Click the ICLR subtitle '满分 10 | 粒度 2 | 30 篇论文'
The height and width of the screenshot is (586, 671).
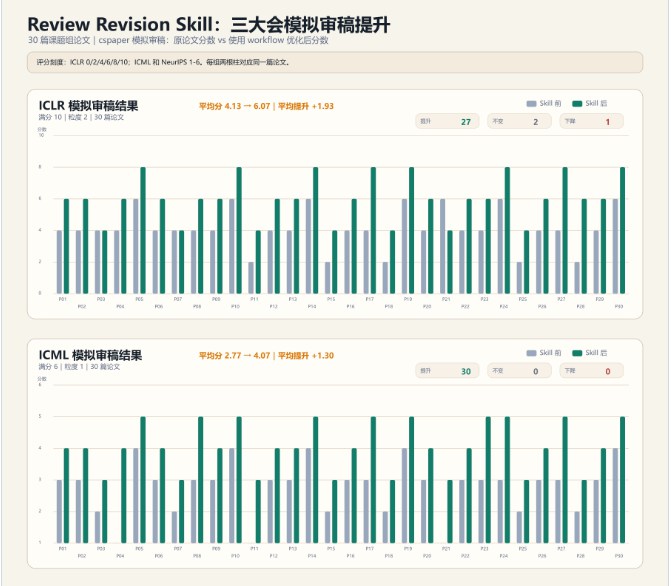[x=81, y=117]
